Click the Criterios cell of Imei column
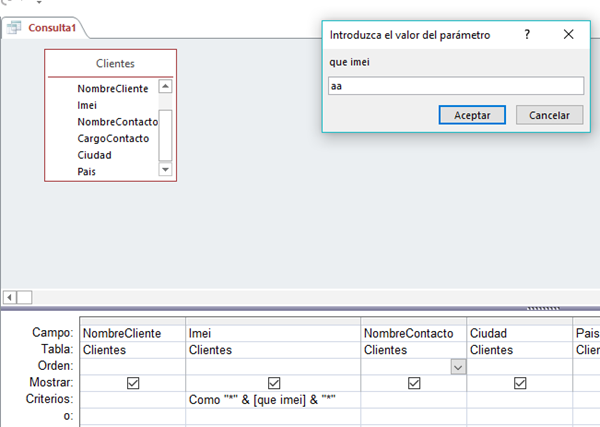Screen dimensions: 600x427 273,399
